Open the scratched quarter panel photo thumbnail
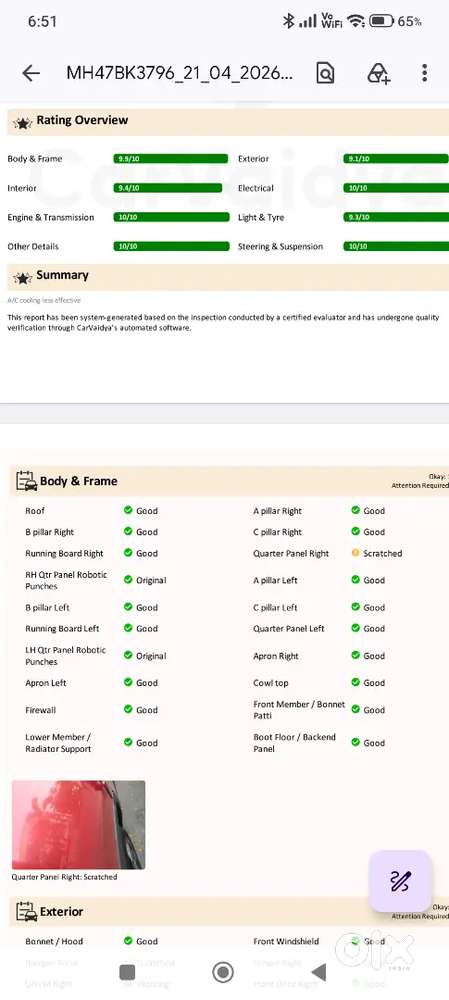 pyautogui.click(x=78, y=825)
